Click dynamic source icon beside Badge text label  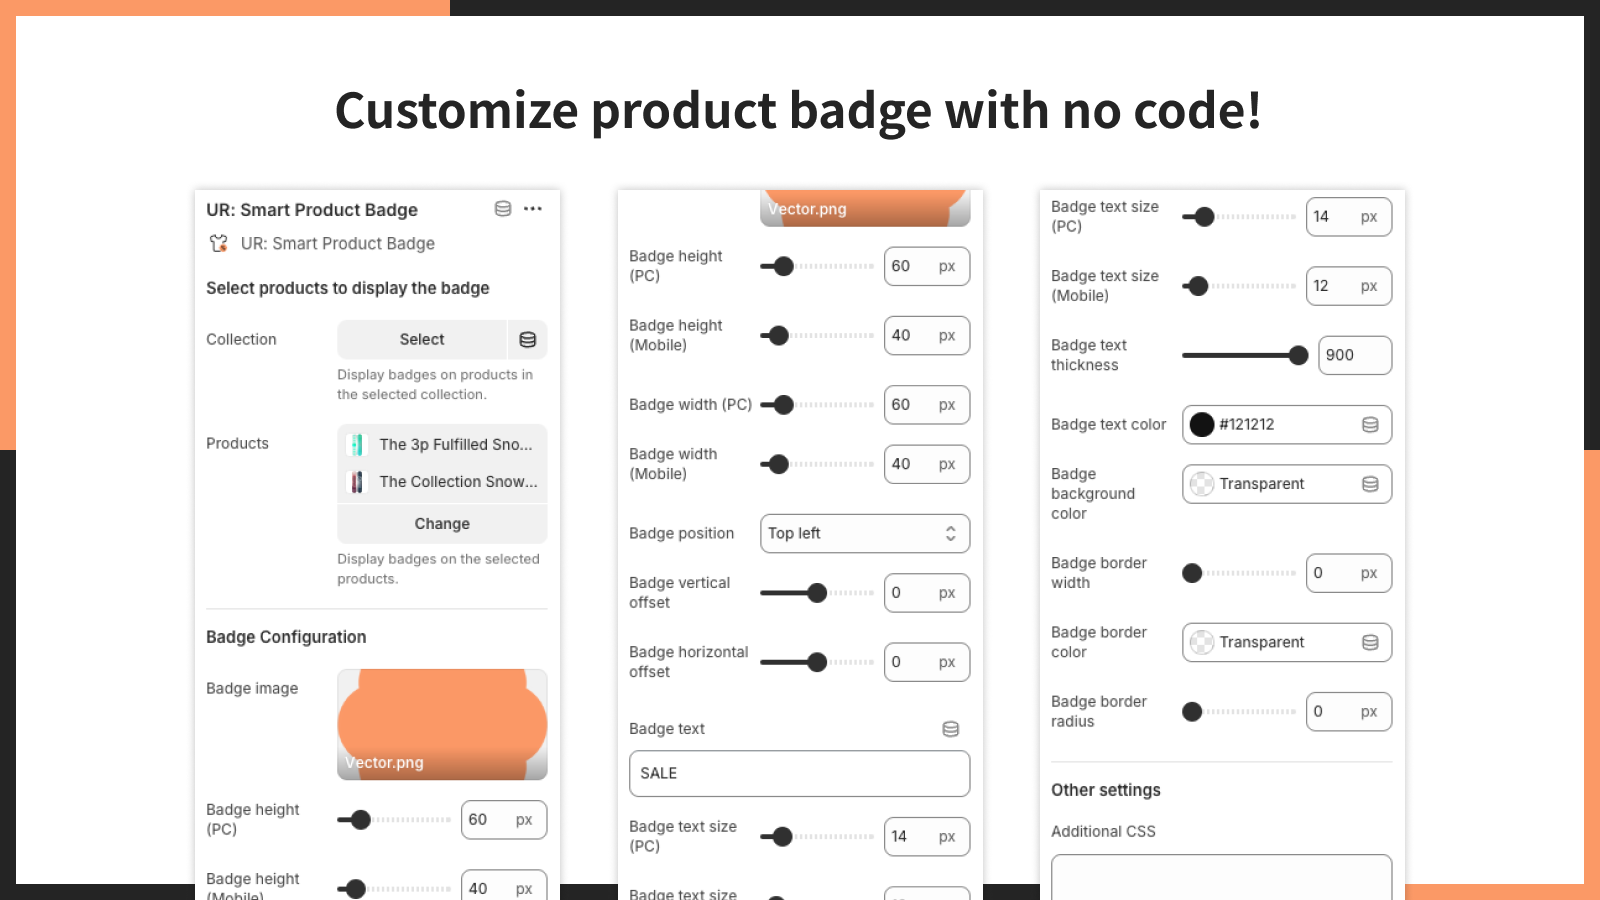[x=951, y=729]
